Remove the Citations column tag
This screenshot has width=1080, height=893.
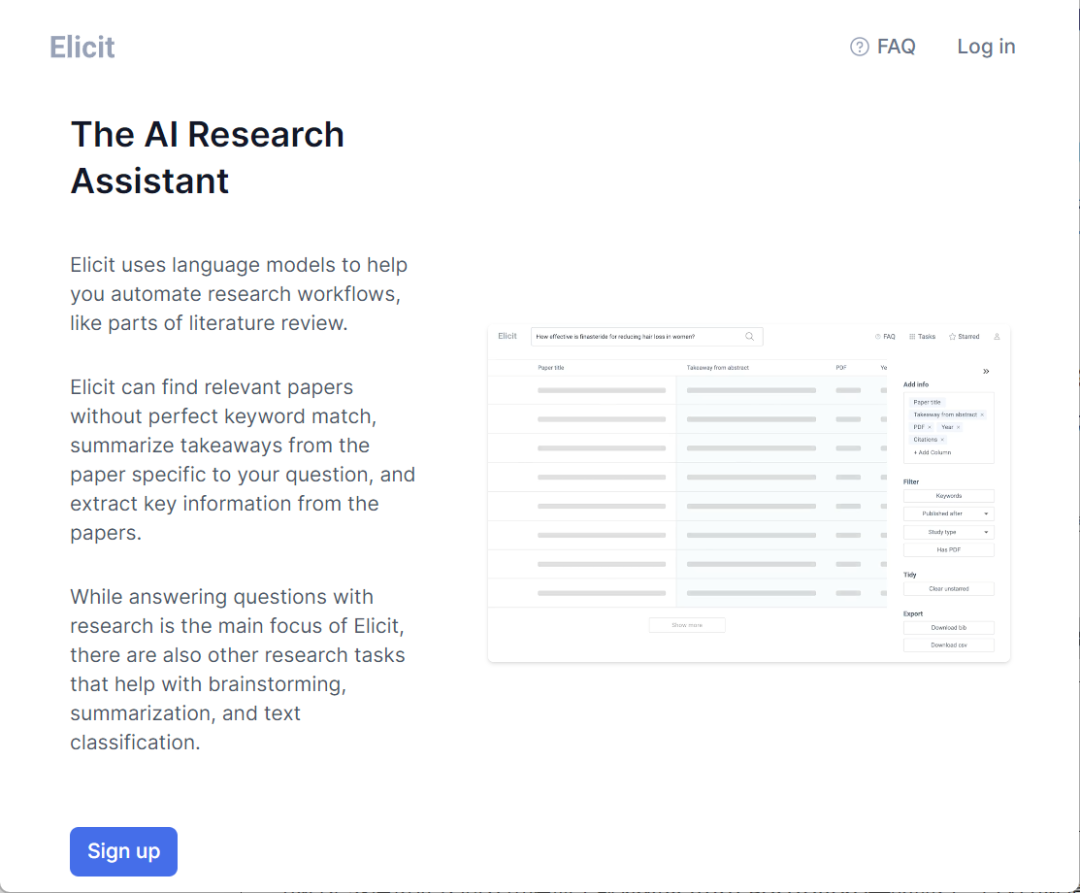click(942, 440)
